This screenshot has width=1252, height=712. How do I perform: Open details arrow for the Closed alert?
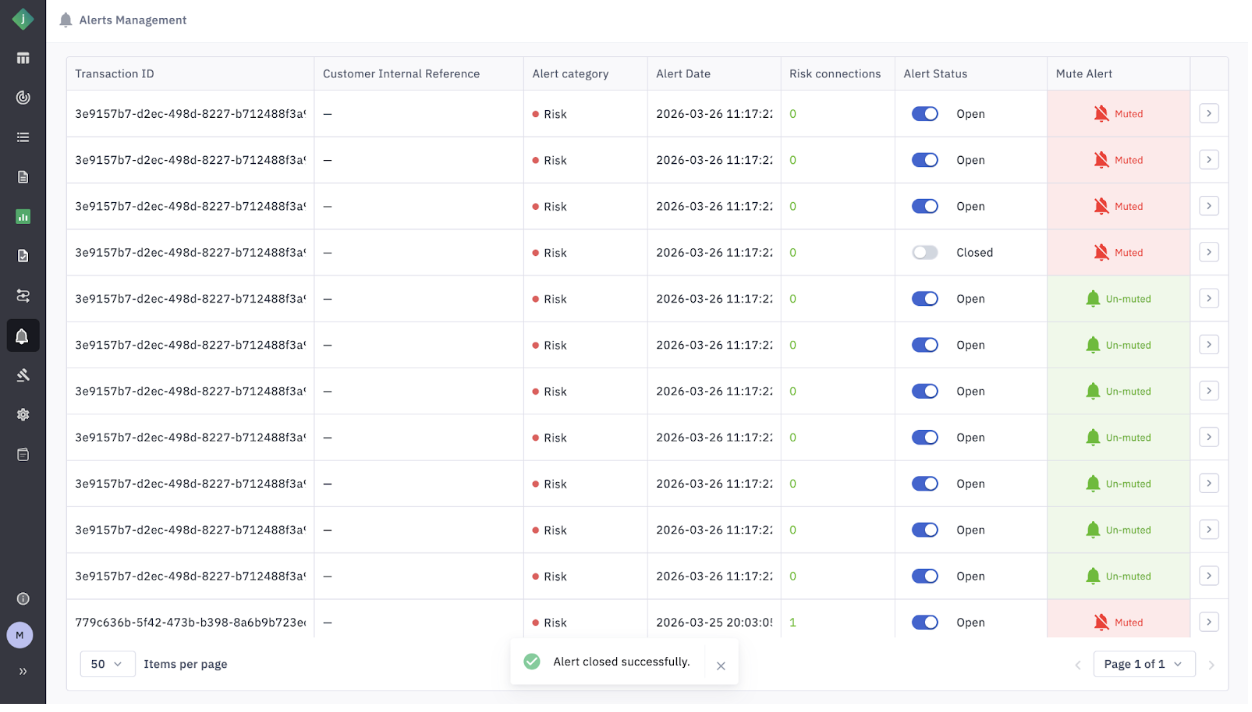click(x=1209, y=253)
